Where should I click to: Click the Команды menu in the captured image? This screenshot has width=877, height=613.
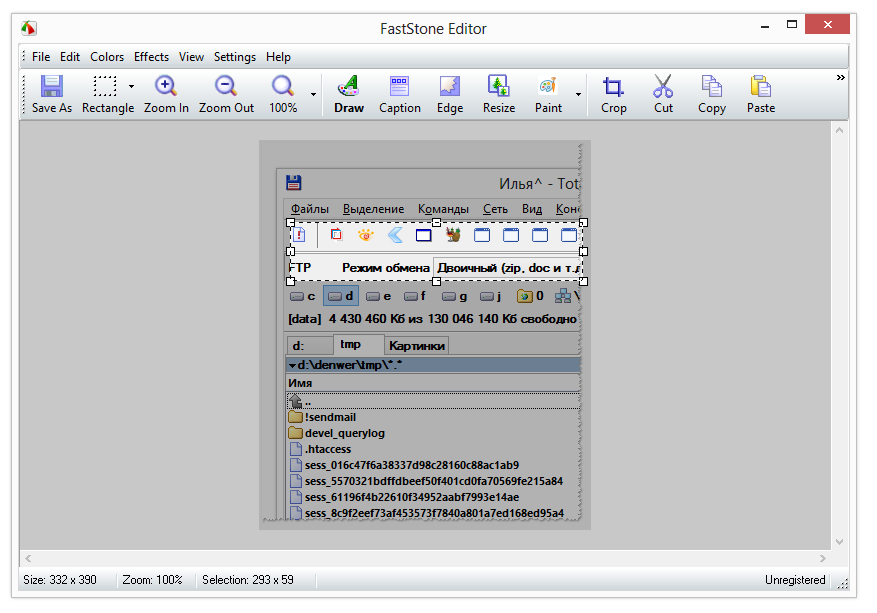[x=443, y=209]
